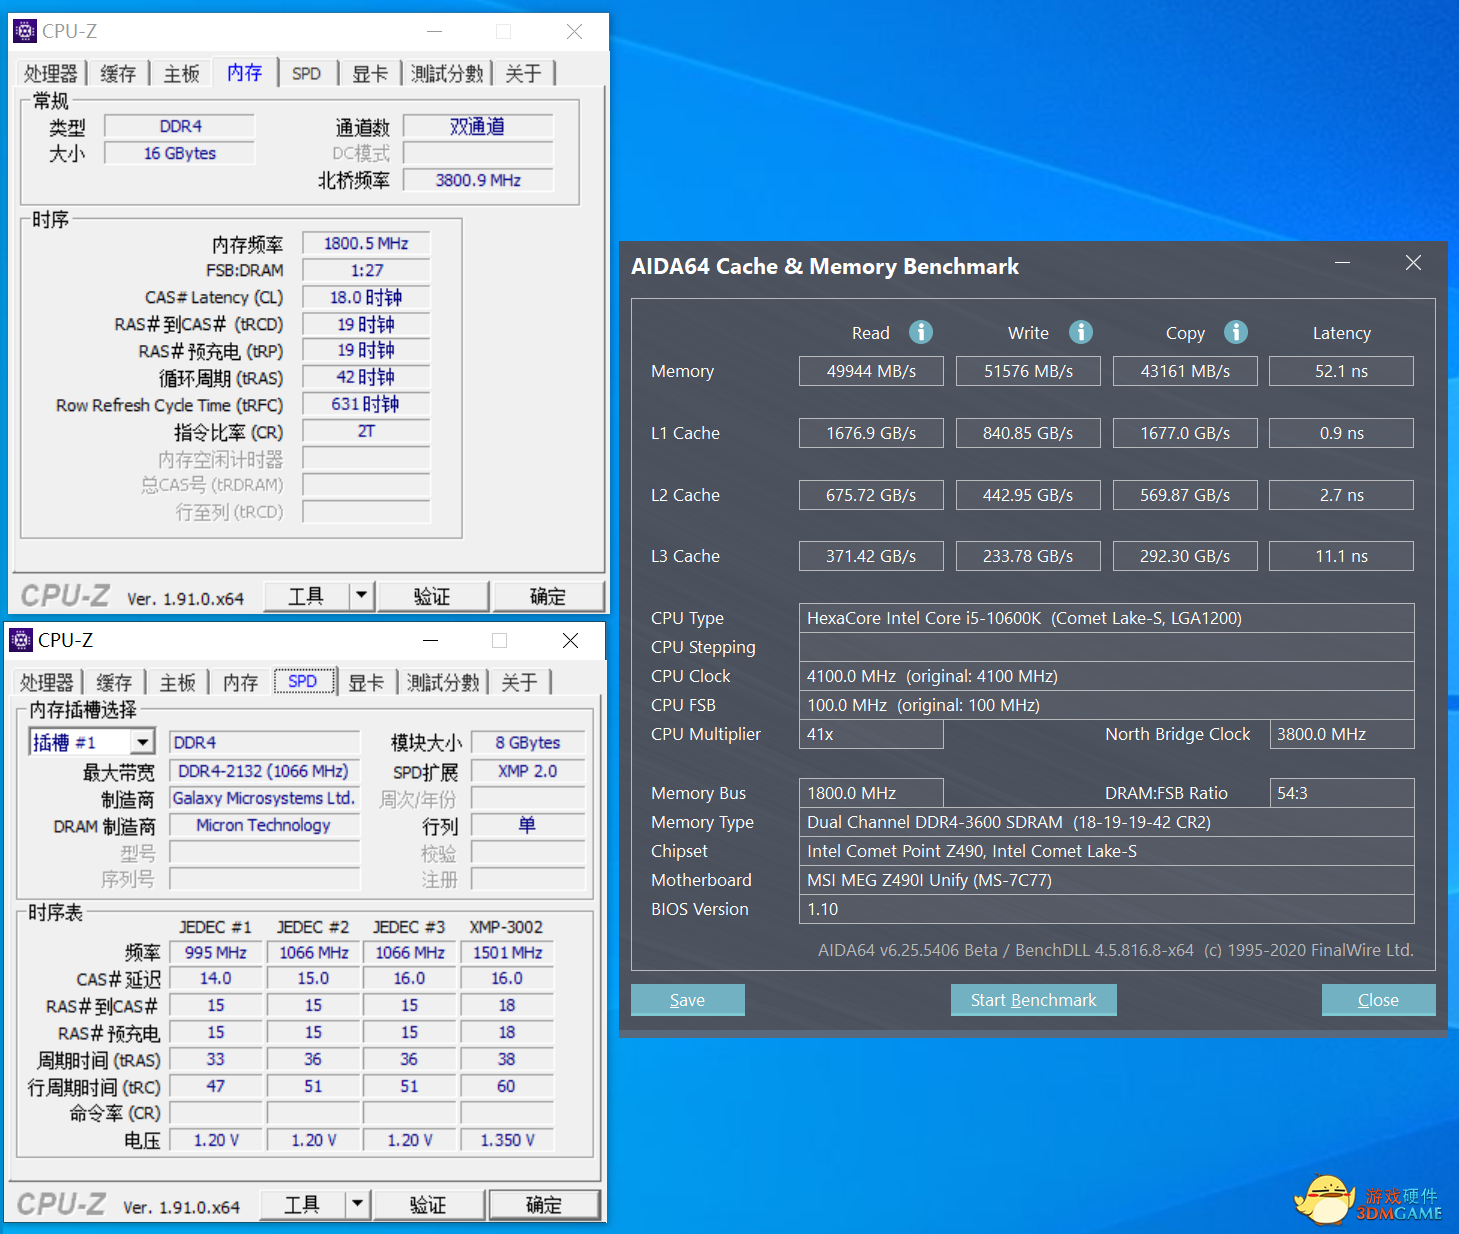Select 主板 tab in bottom CPU-Z window
1459x1234 pixels.
click(x=178, y=683)
